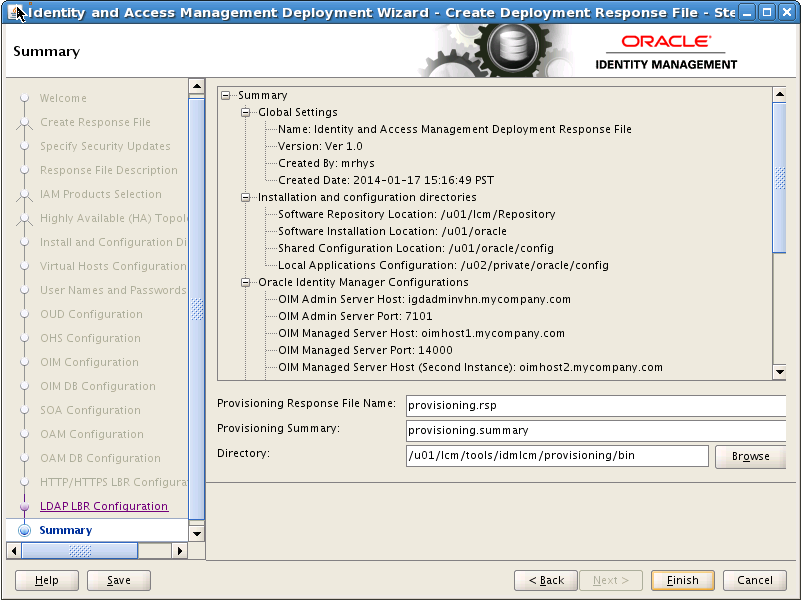Select the Summary step in sidebar
The width and height of the screenshot is (803, 602).
(66, 530)
